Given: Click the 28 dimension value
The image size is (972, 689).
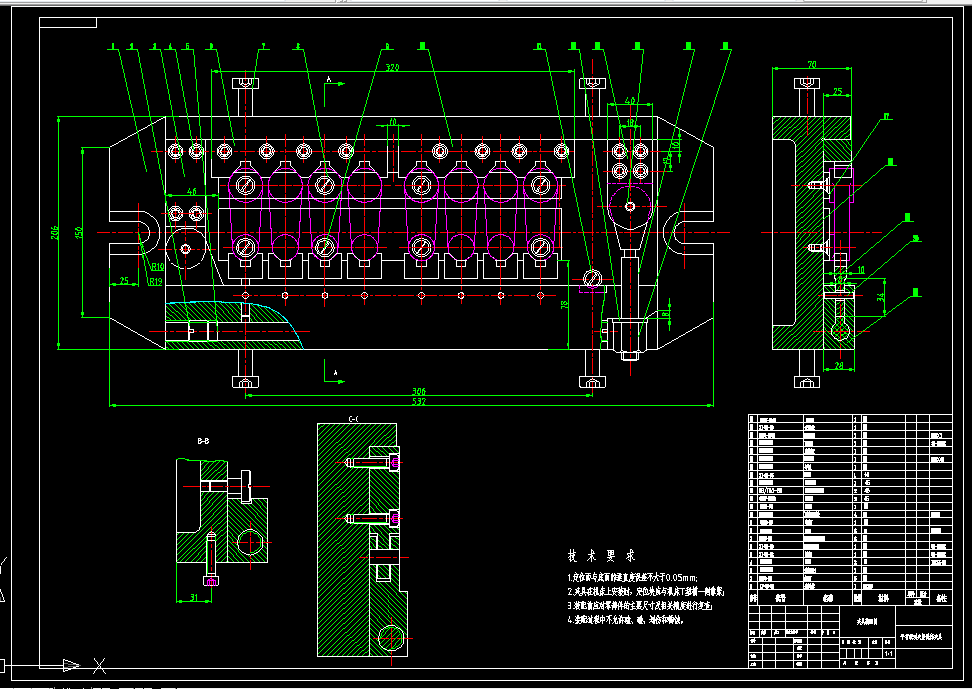Looking at the screenshot, I should (839, 366).
